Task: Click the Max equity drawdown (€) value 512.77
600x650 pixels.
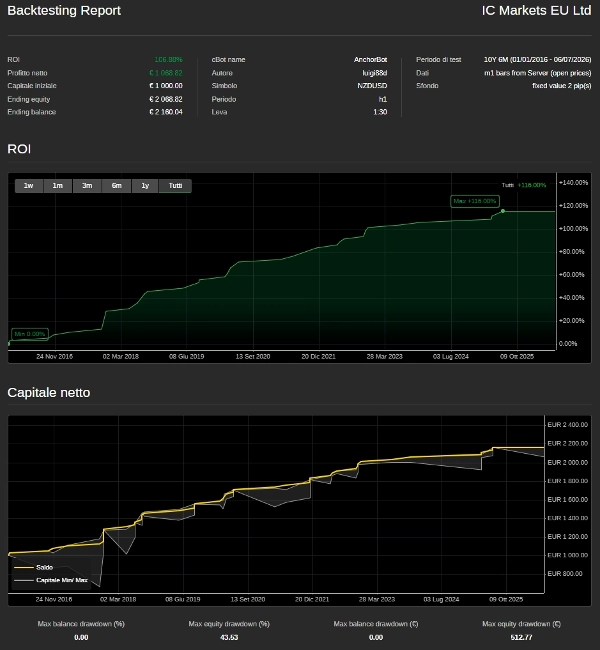Action: 522,638
